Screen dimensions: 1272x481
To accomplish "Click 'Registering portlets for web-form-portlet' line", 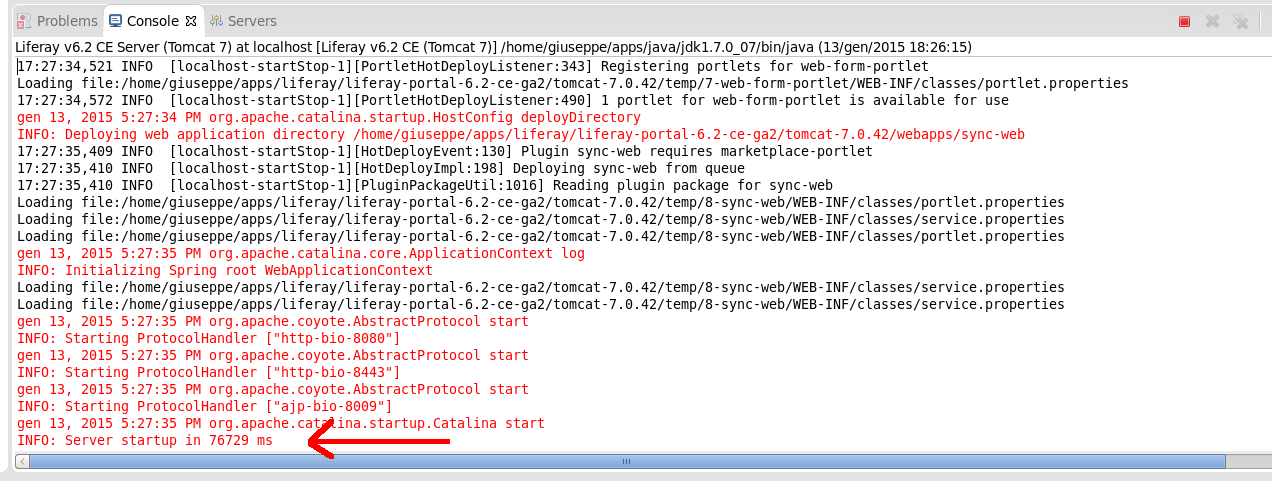I will pyautogui.click(x=473, y=66).
